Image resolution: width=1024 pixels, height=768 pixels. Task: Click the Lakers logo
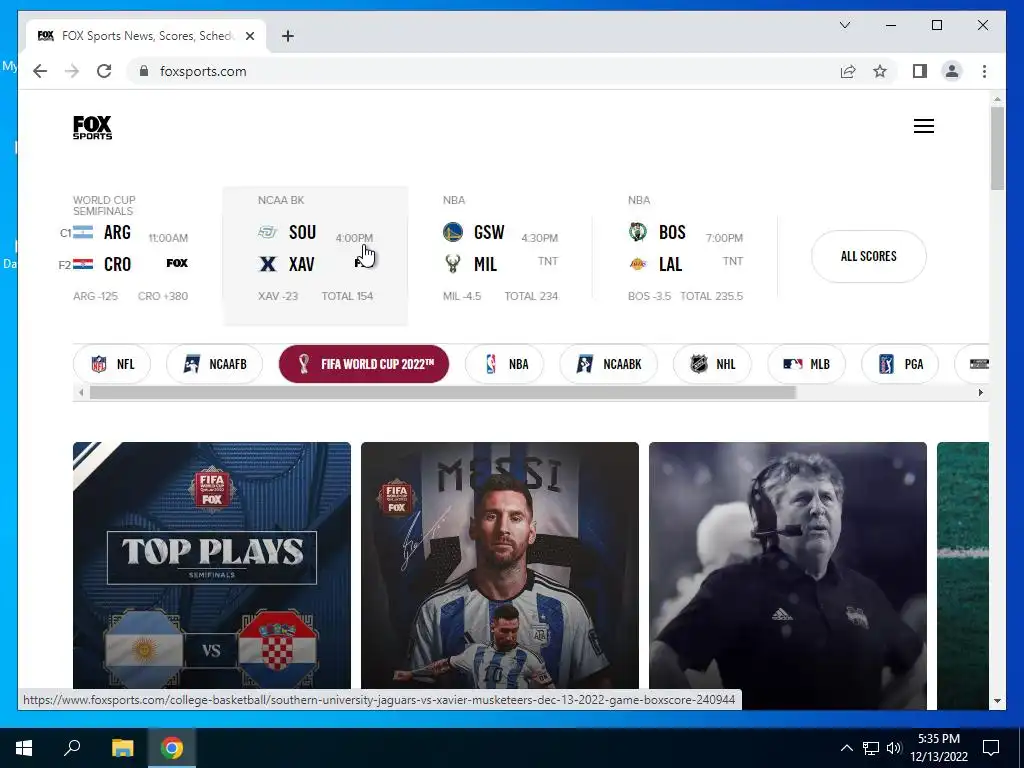click(638, 264)
